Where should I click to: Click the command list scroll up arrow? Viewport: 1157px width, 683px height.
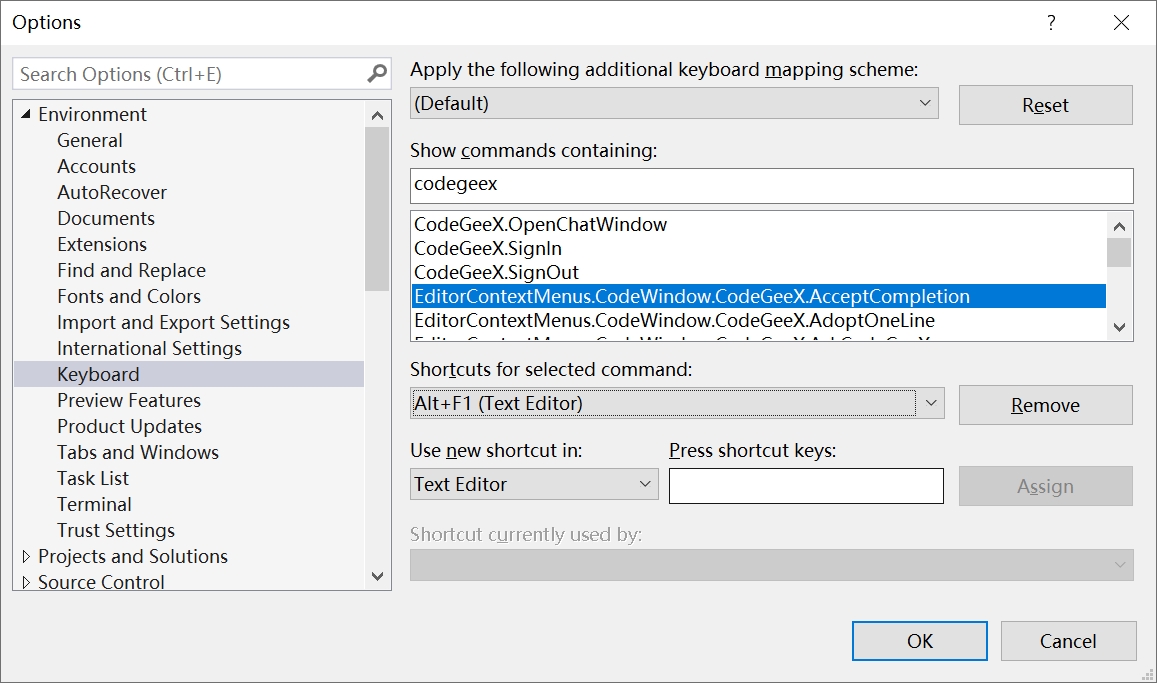point(1119,226)
